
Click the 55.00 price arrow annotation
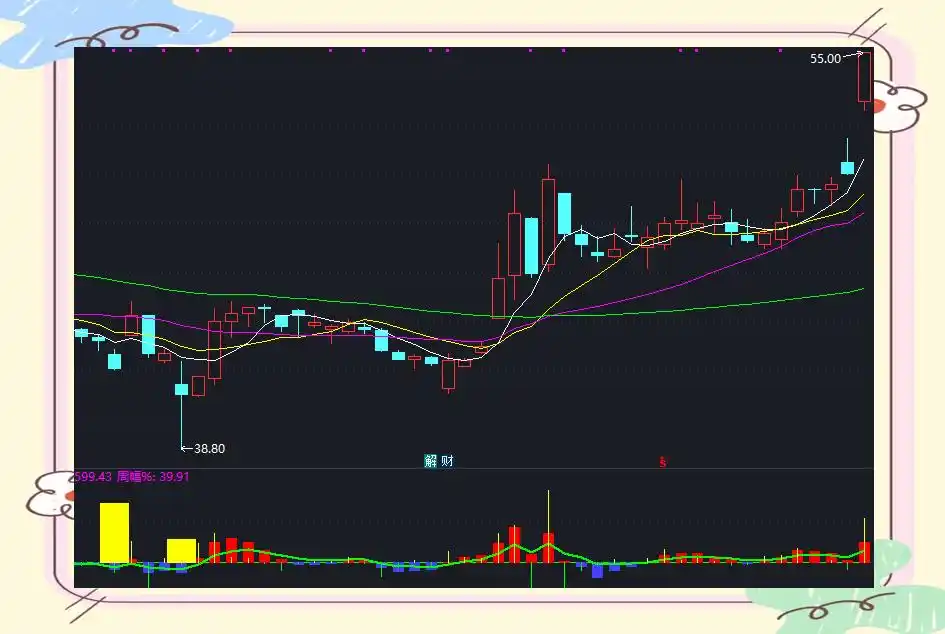pyautogui.click(x=852, y=54)
